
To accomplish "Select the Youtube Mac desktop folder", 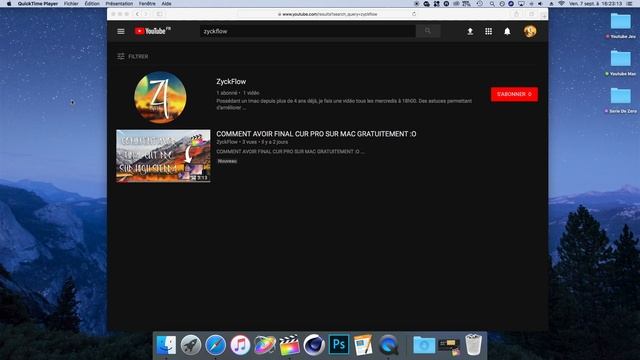I will click(621, 62).
